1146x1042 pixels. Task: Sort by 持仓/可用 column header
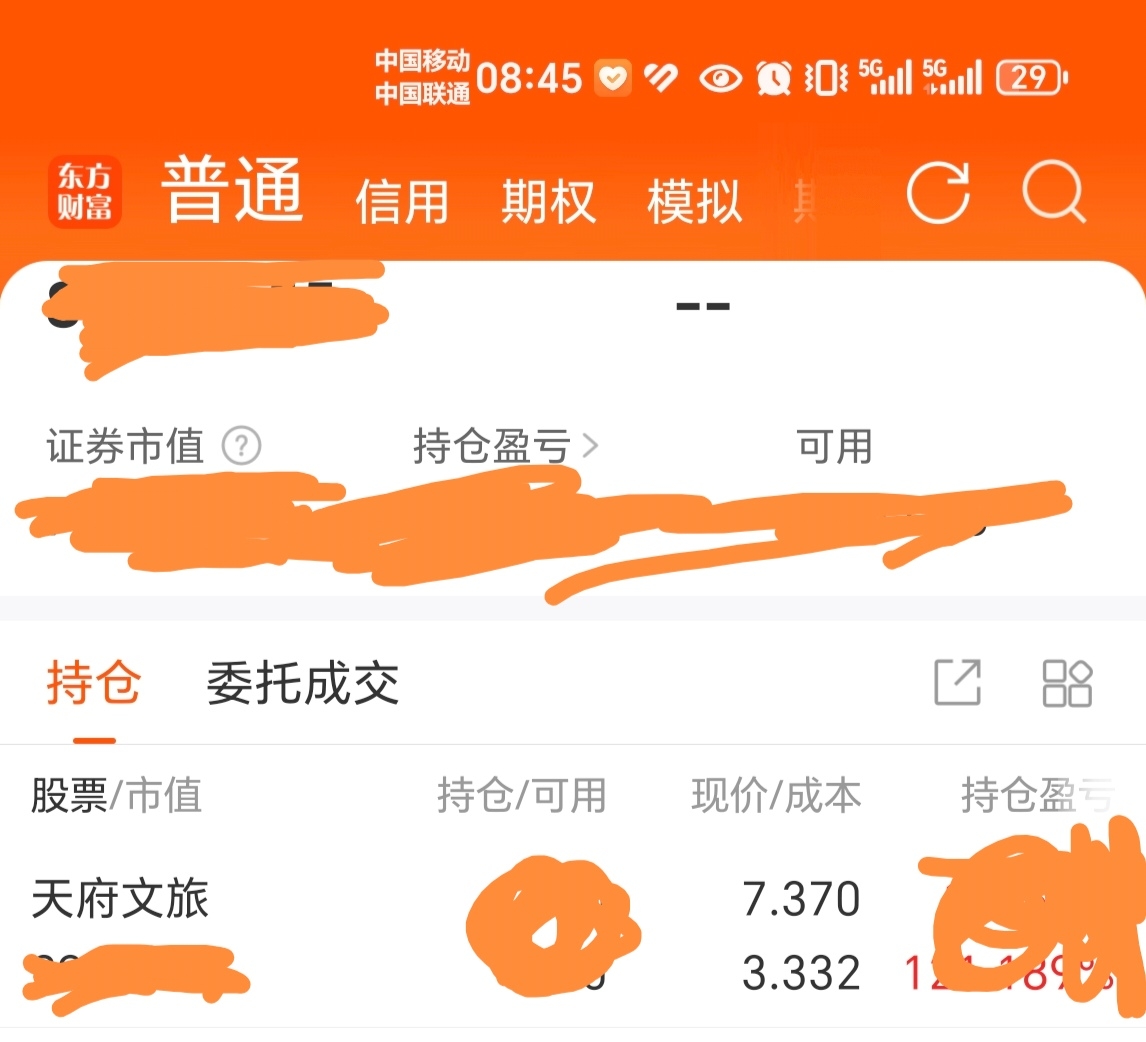point(522,795)
